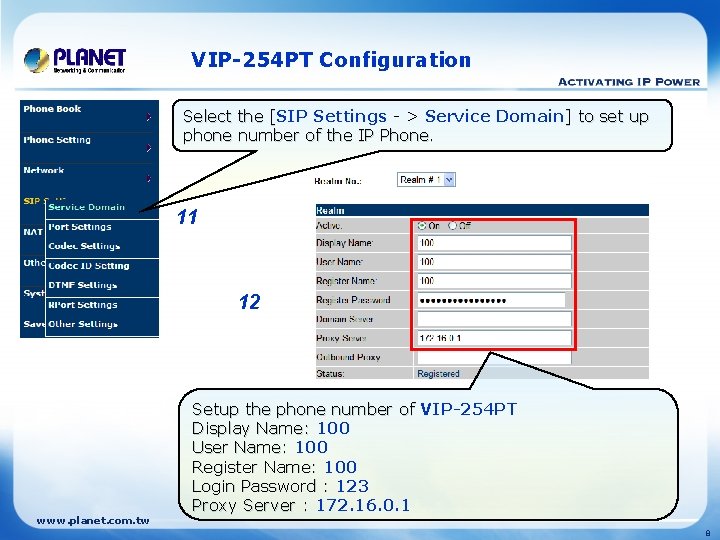Open the Network menu

44,170
